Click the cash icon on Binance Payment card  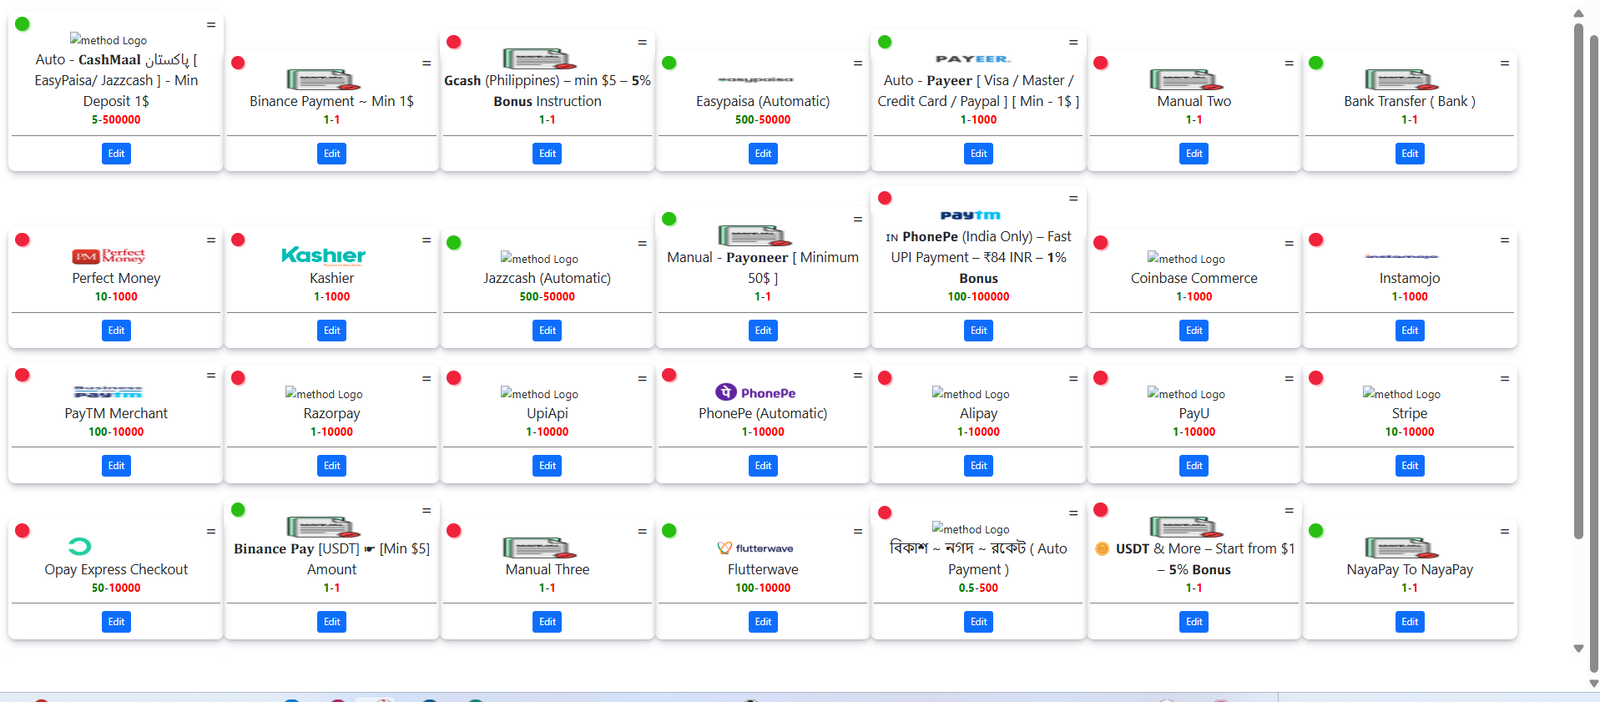[x=323, y=79]
